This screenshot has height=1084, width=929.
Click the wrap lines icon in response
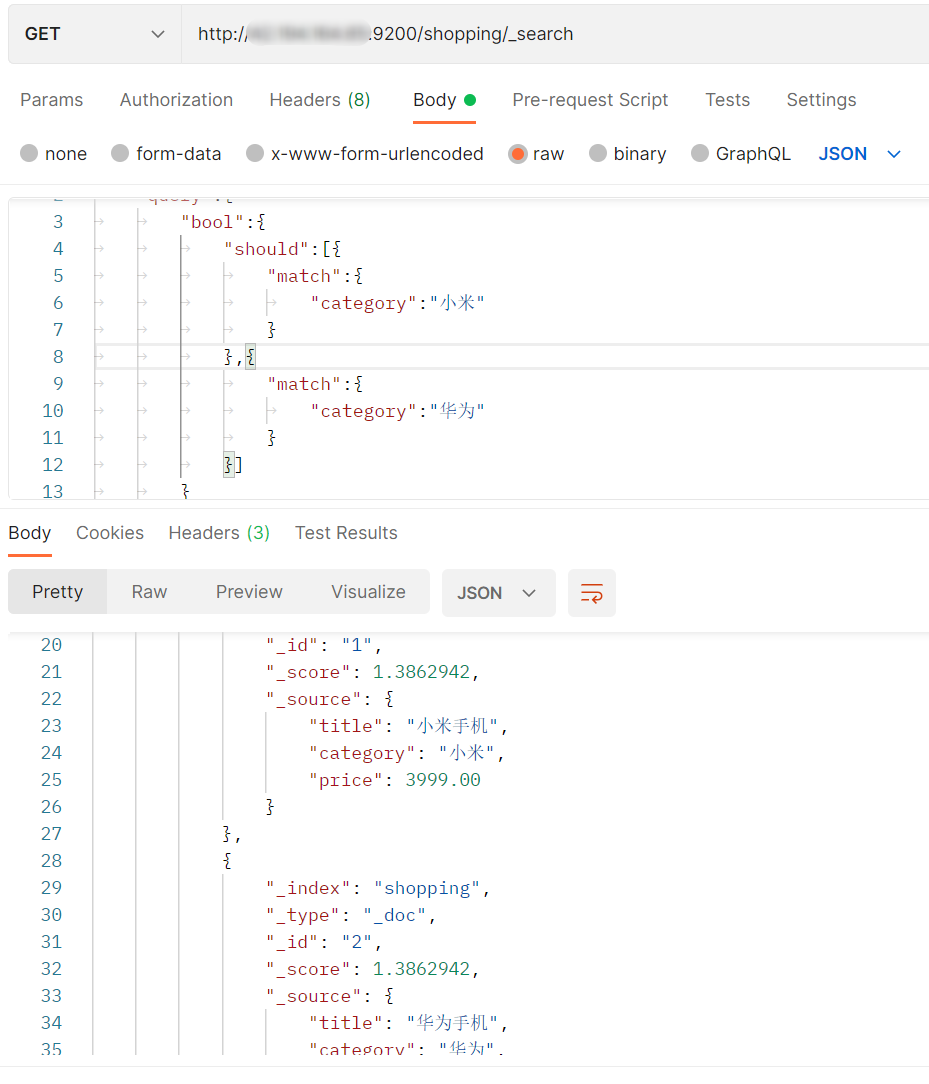[591, 593]
